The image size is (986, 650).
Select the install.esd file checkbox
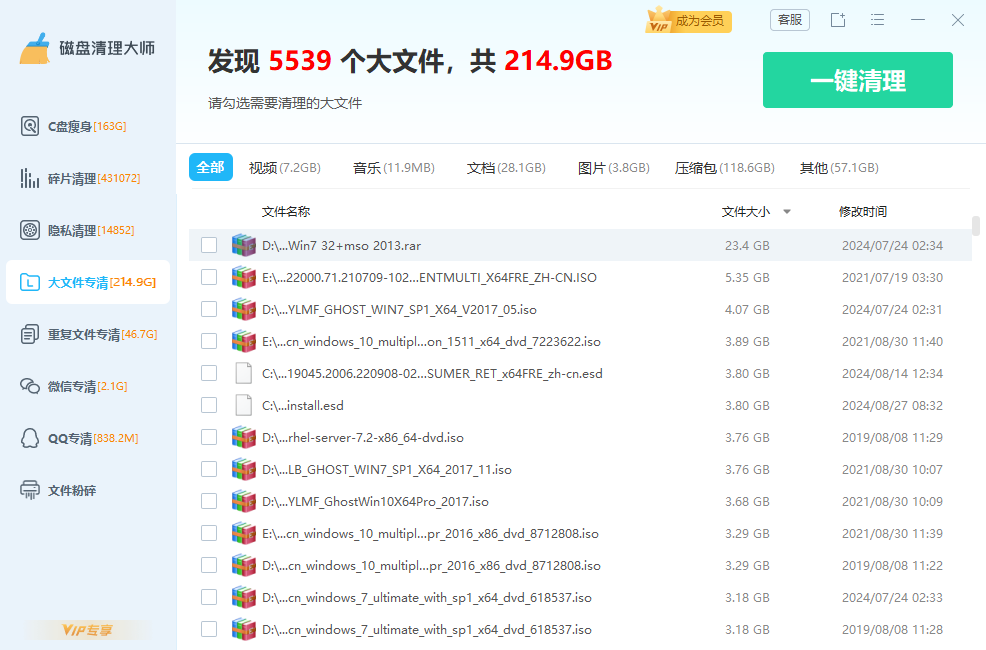tap(208, 404)
